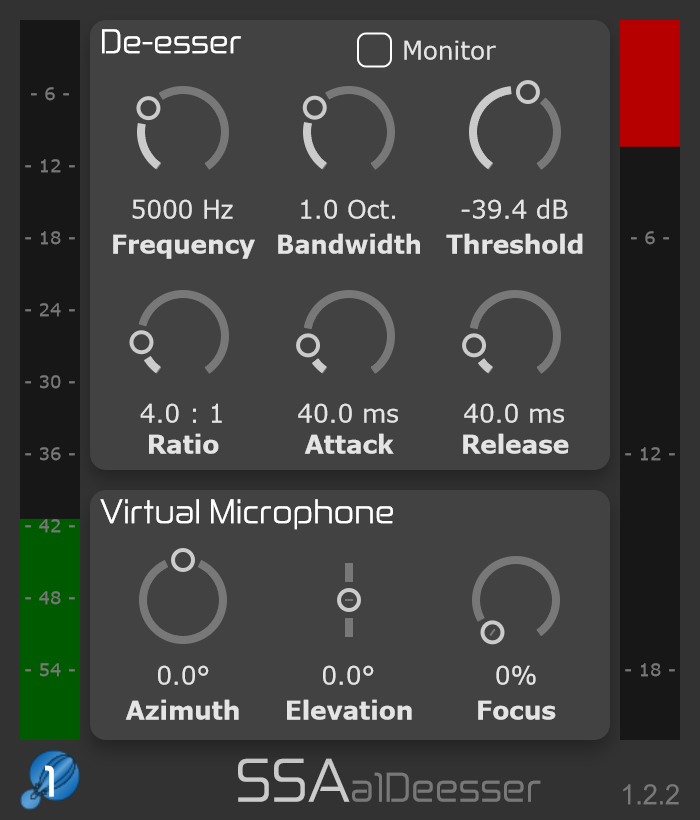Screen dimensions: 700x820
Task: Click the 40.0 ms Attack value
Action: tap(348, 414)
